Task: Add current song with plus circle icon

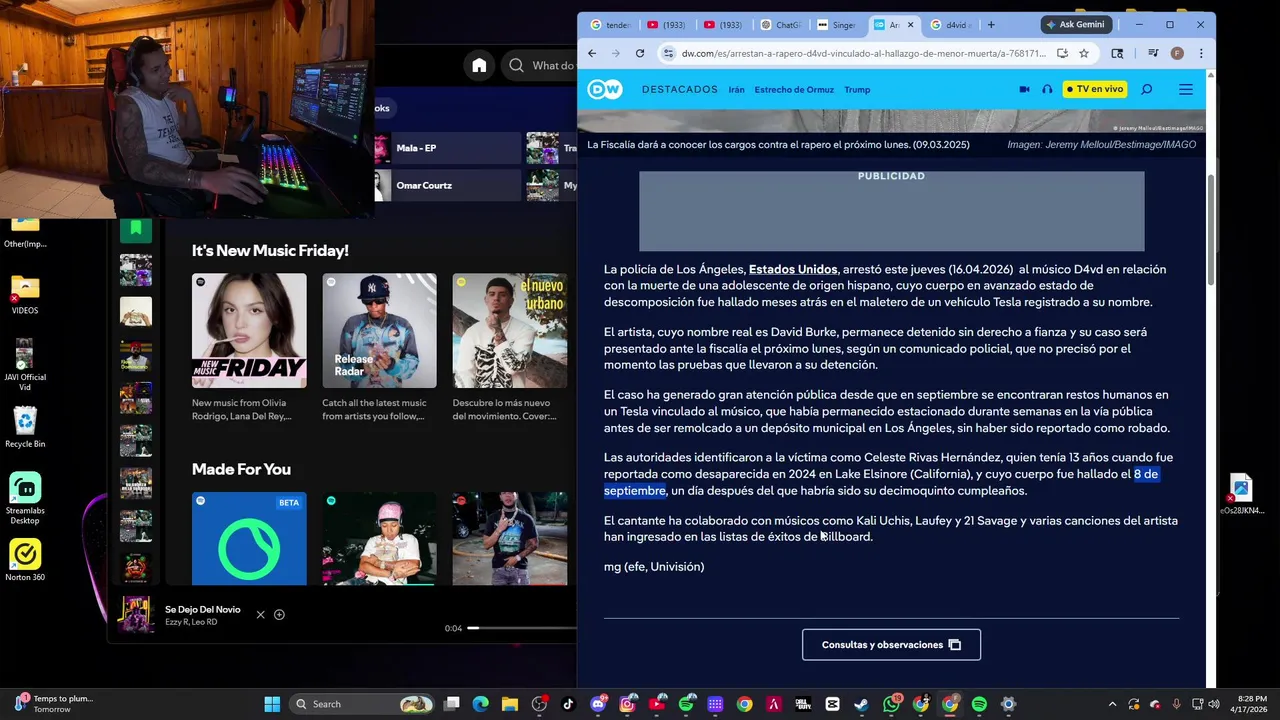Action: tap(279, 615)
